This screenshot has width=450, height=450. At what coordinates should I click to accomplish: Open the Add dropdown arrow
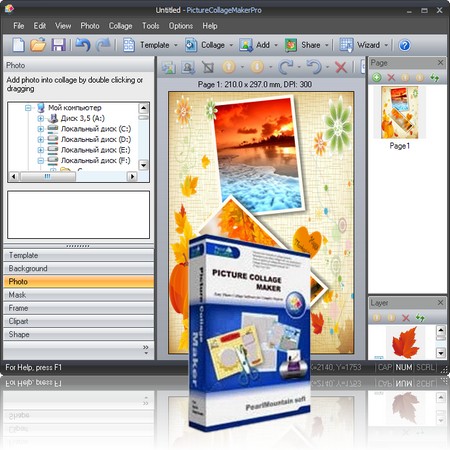point(276,45)
